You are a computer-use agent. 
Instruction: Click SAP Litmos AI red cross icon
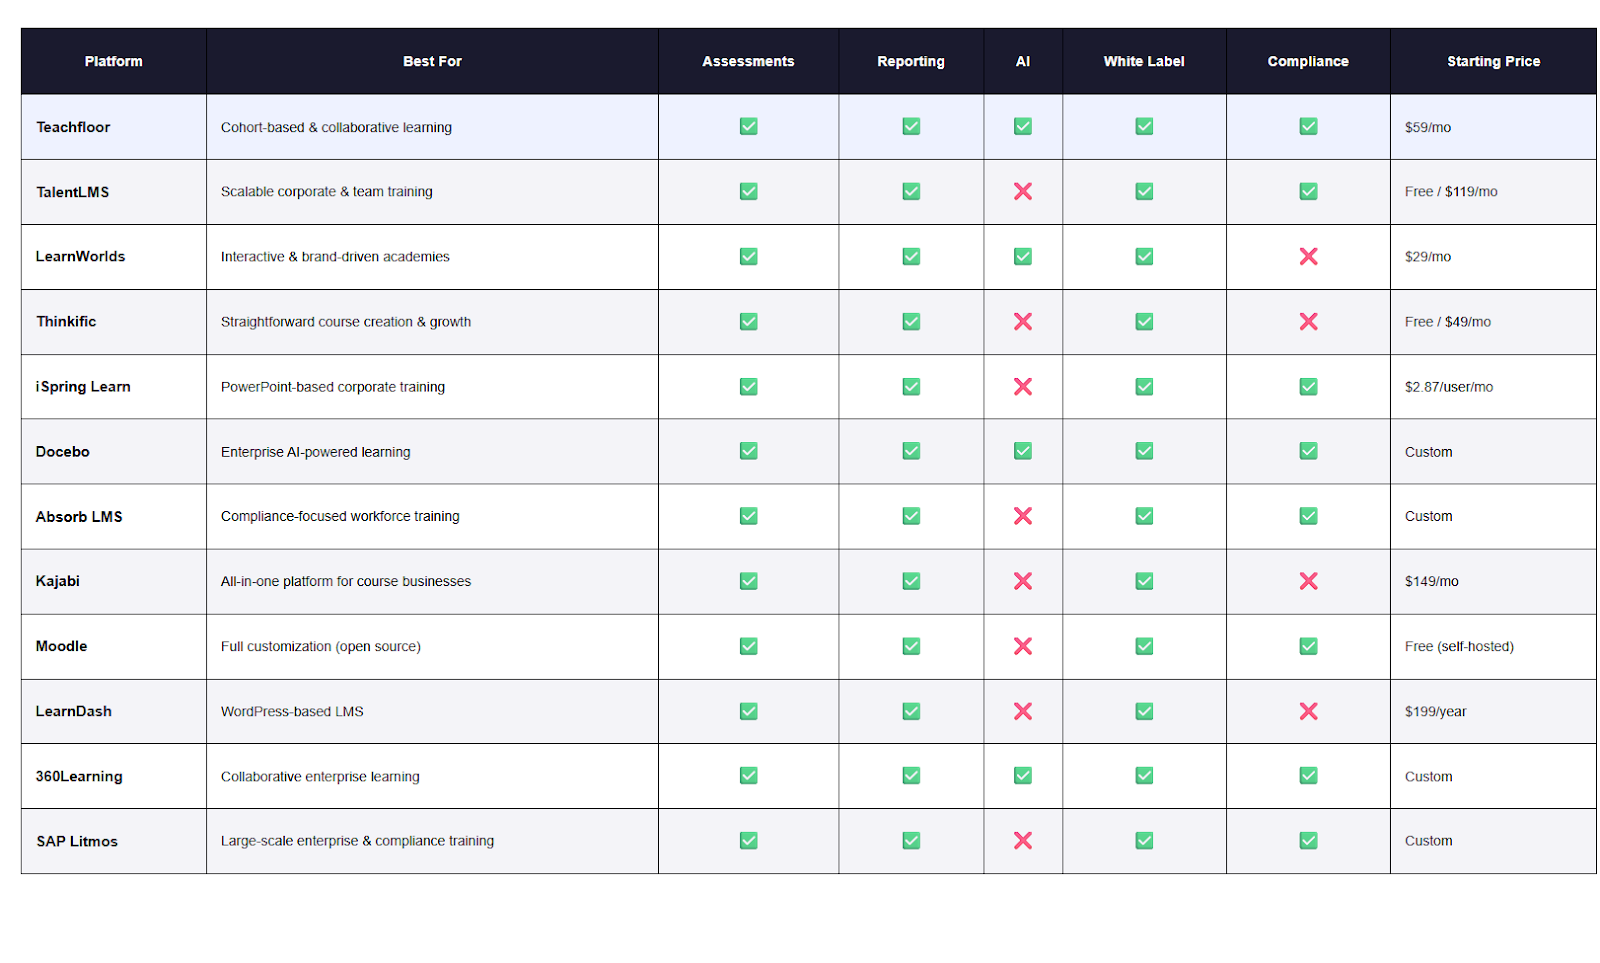coord(1022,840)
